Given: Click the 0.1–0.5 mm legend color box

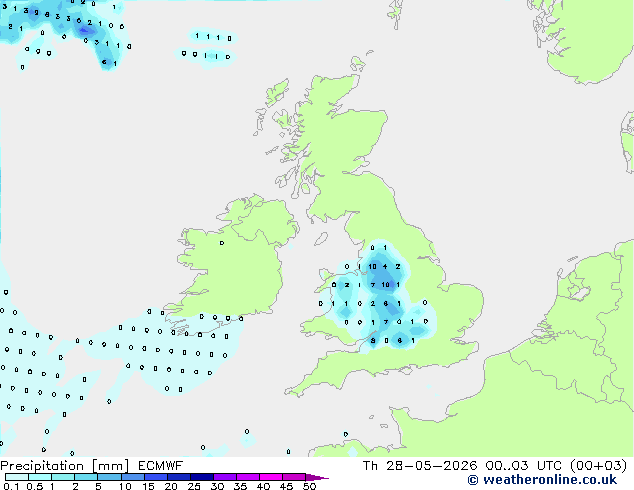Looking at the screenshot, I should [17, 477].
